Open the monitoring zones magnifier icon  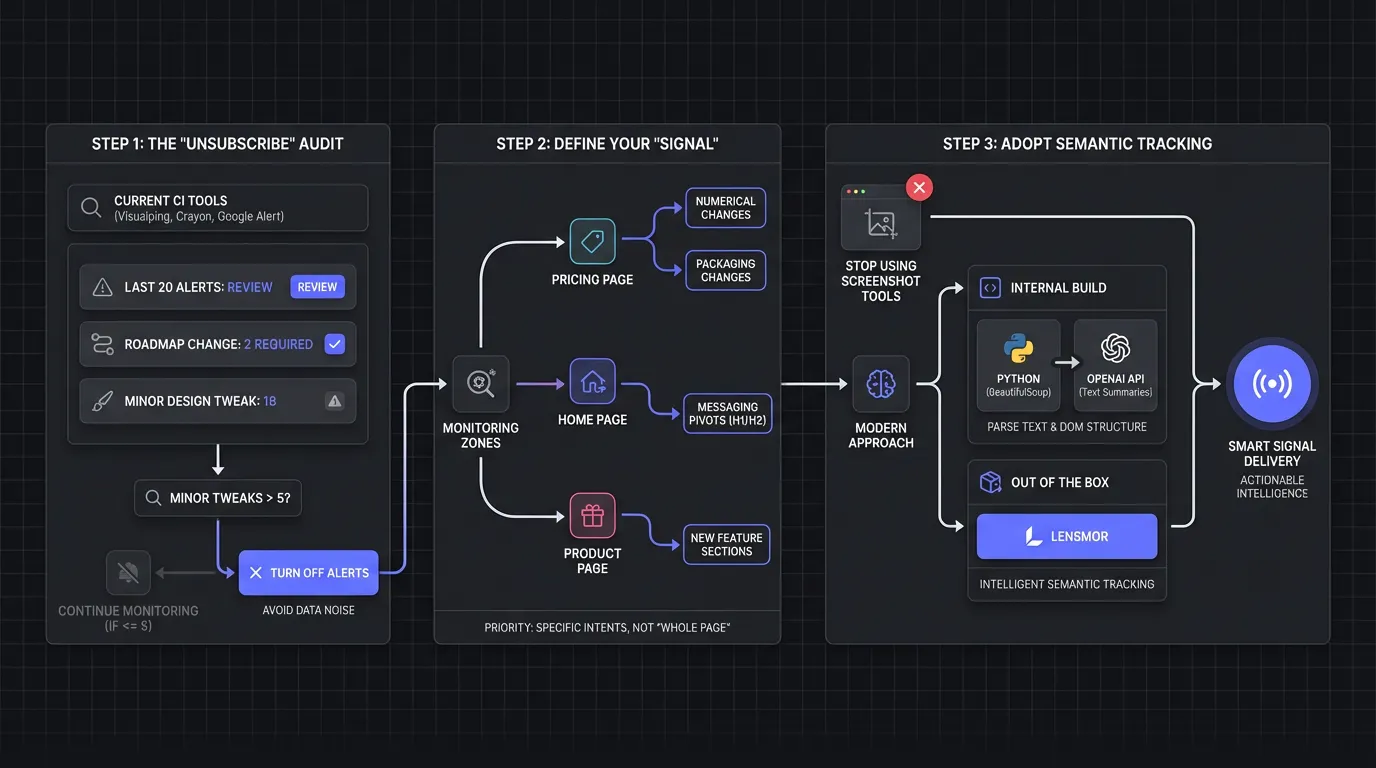(x=480, y=384)
